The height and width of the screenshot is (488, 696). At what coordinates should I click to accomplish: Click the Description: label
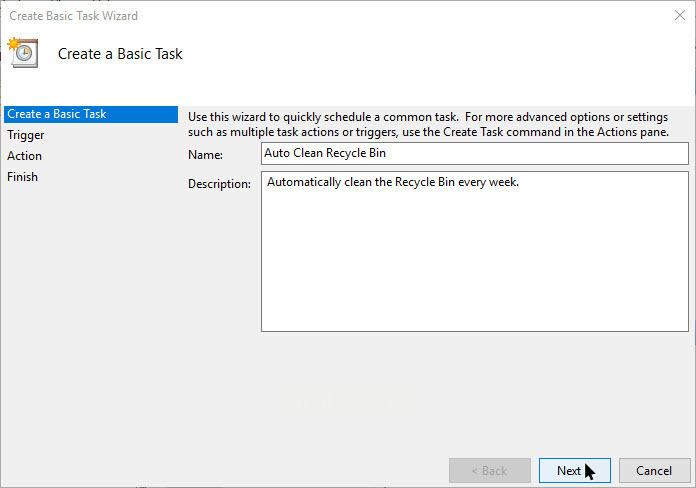click(219, 185)
